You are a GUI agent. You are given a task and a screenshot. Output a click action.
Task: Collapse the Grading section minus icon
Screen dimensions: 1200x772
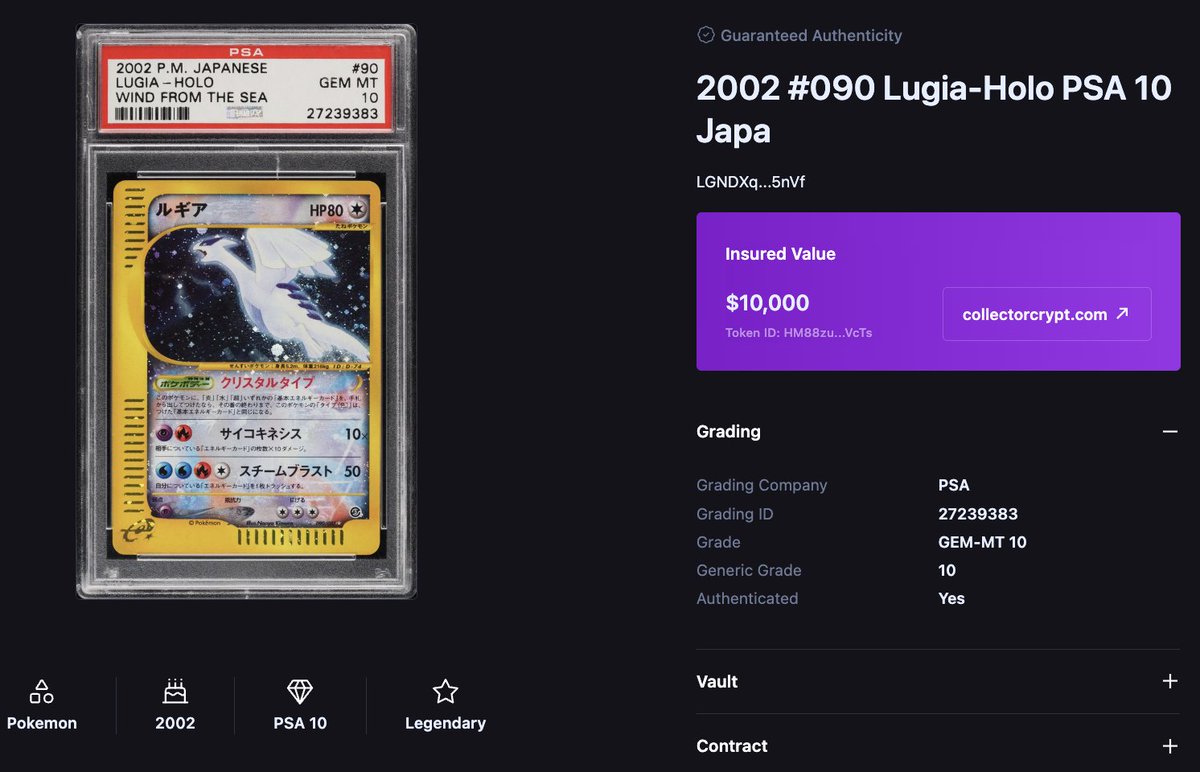coord(1170,432)
